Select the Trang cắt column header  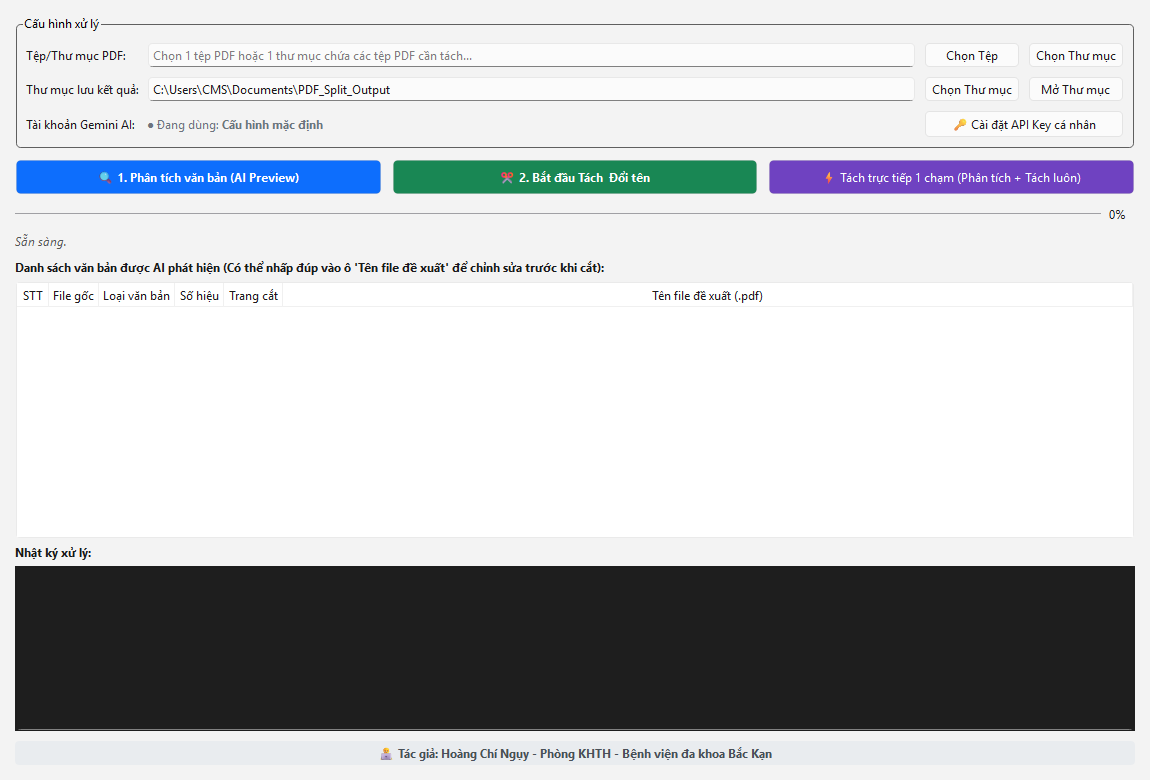coord(253,295)
